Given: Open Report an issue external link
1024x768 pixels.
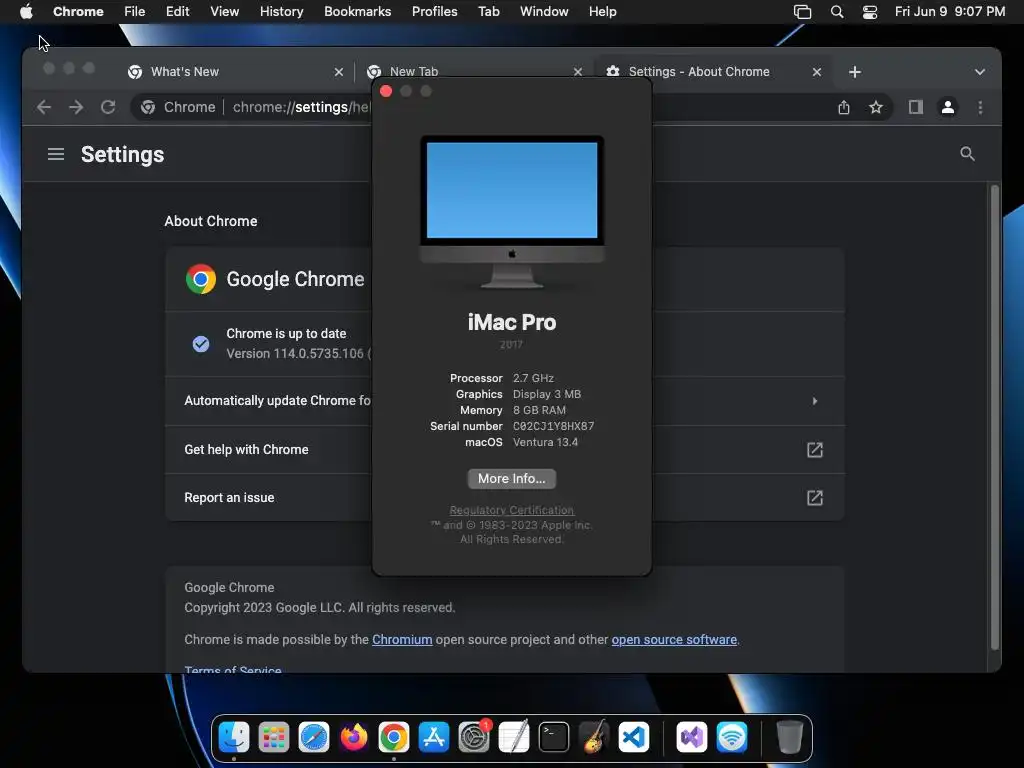Looking at the screenshot, I should (814, 498).
